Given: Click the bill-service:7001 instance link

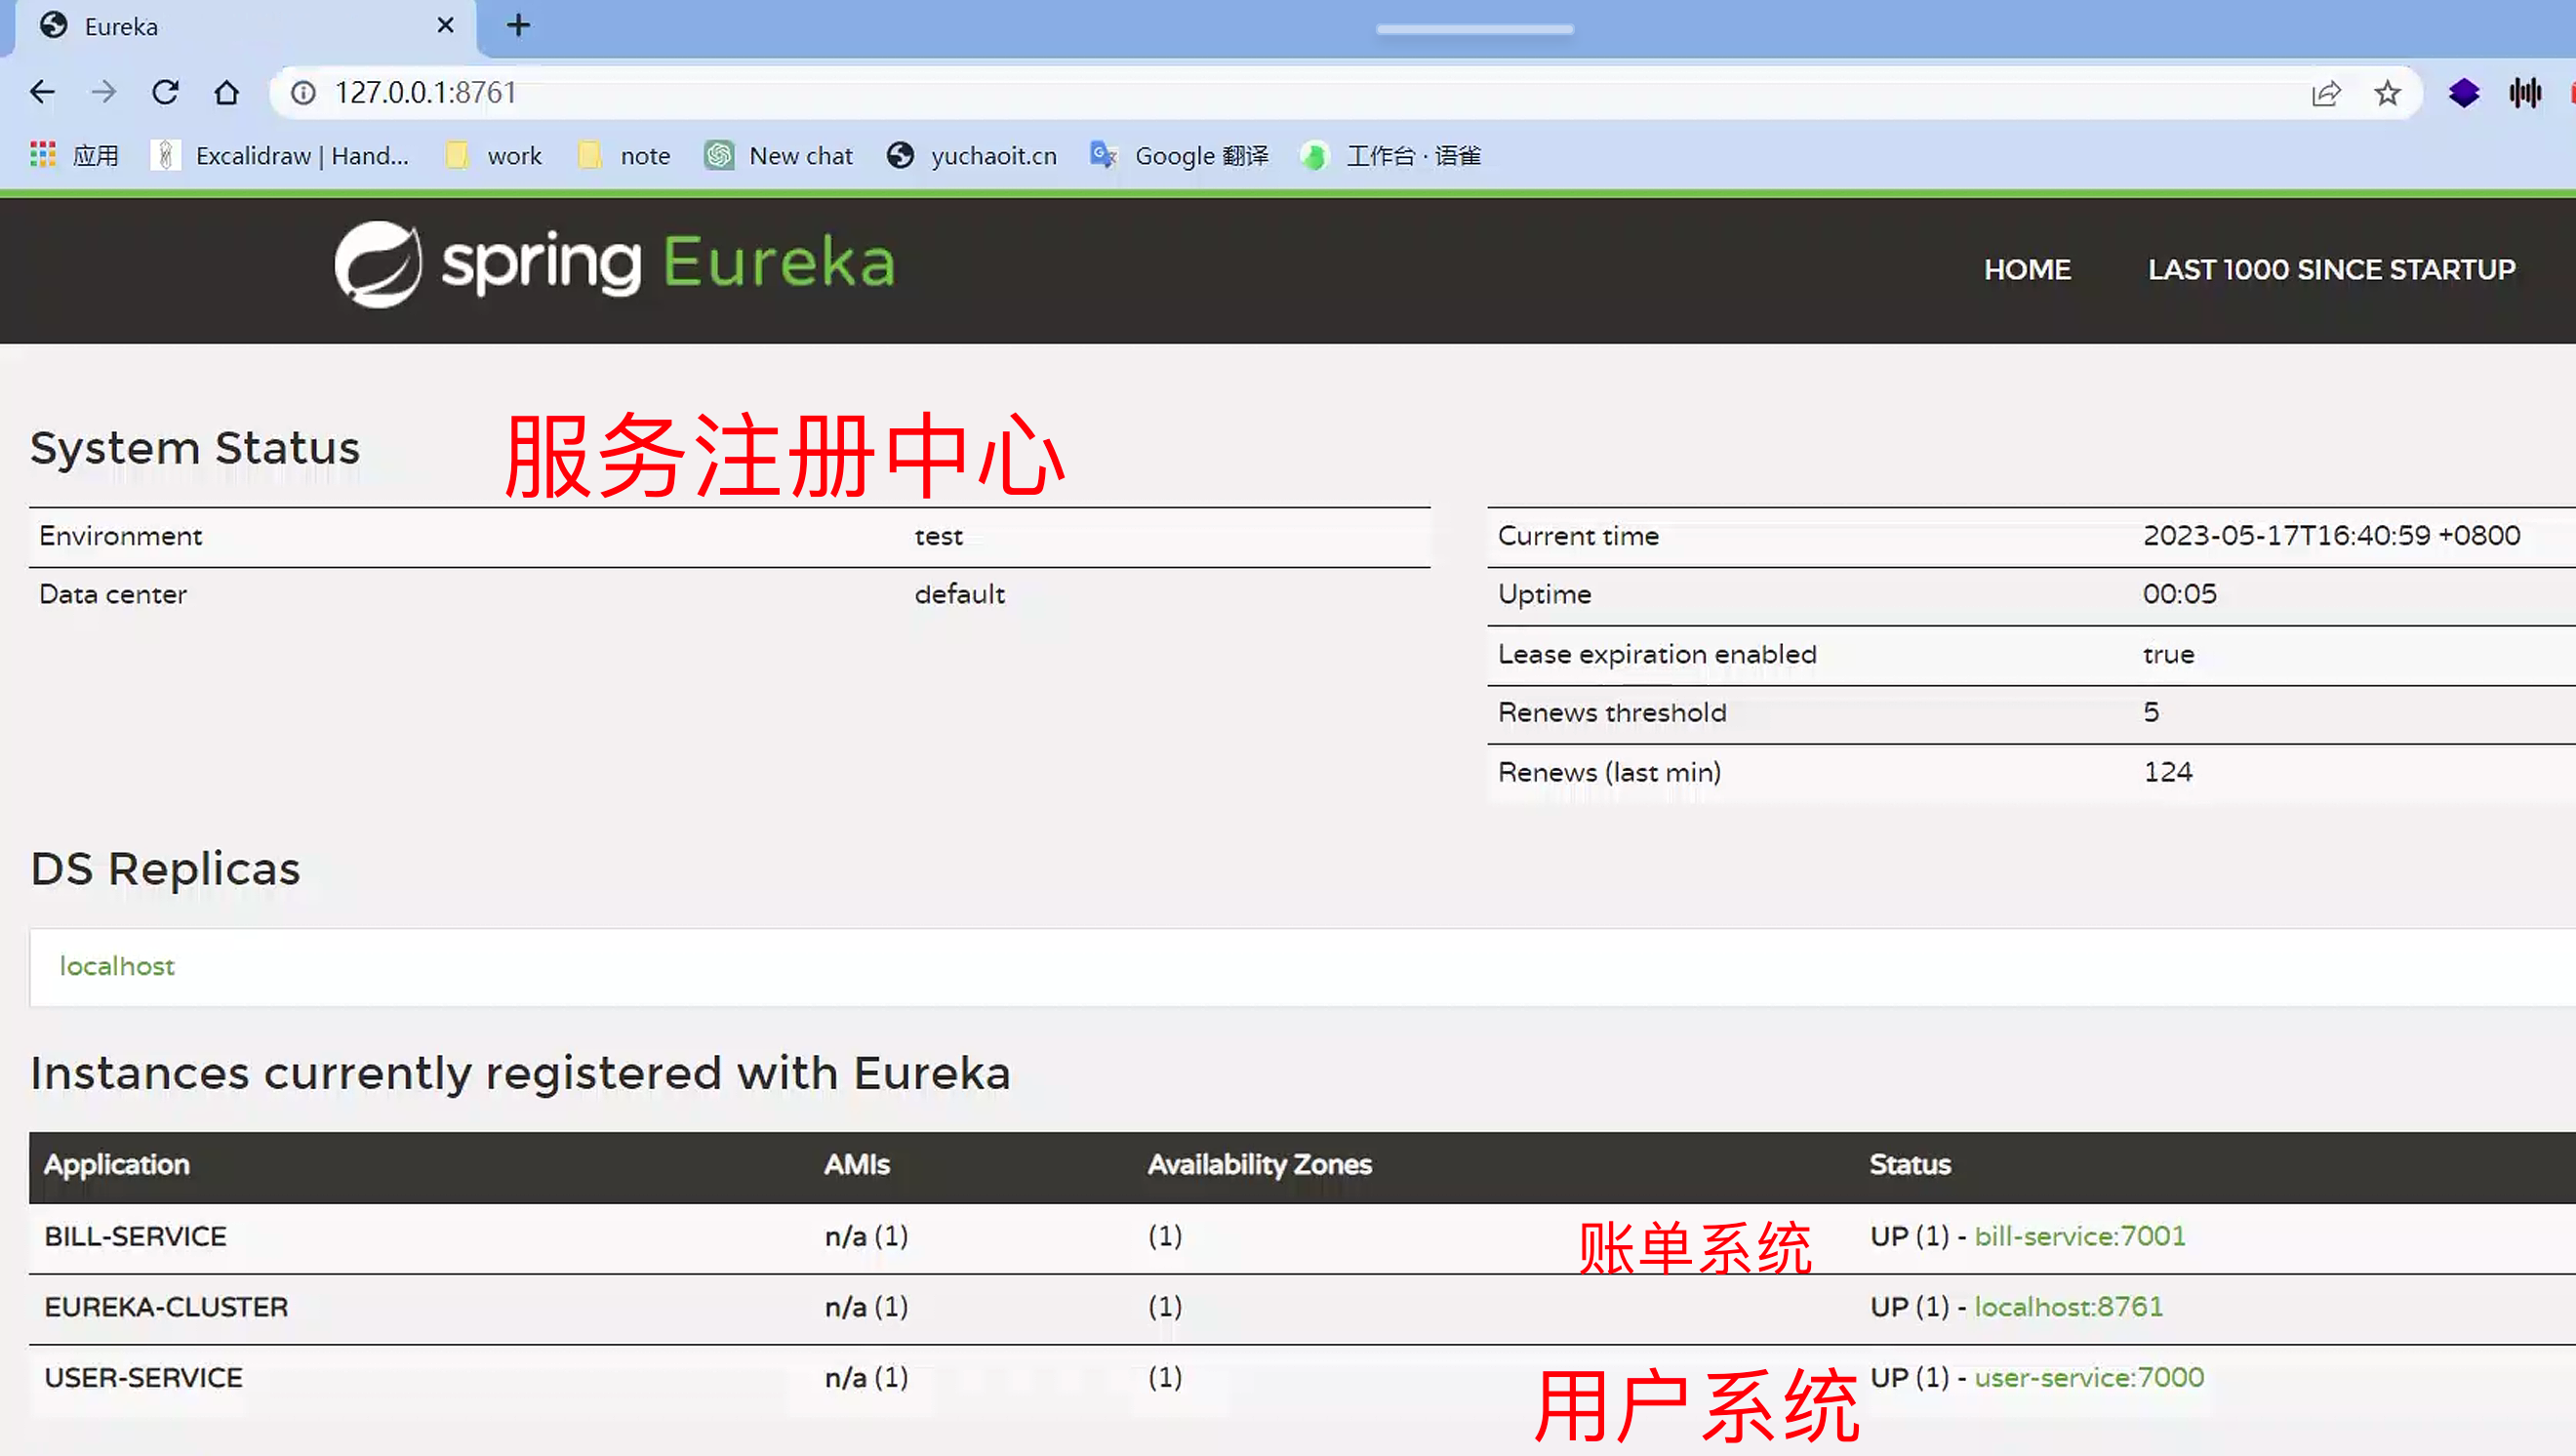Looking at the screenshot, I should (2079, 1236).
